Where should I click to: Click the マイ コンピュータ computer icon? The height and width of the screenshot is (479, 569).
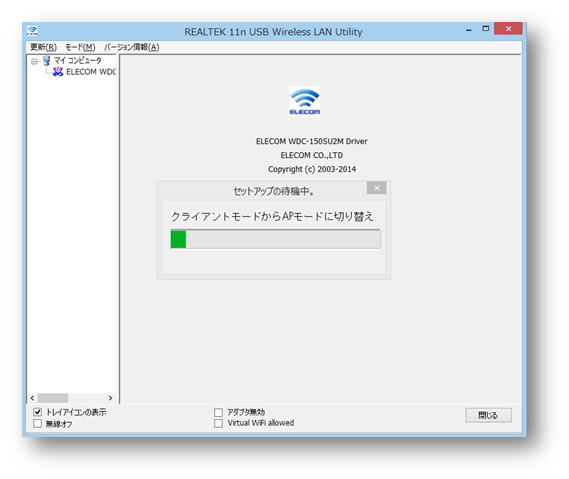46,60
